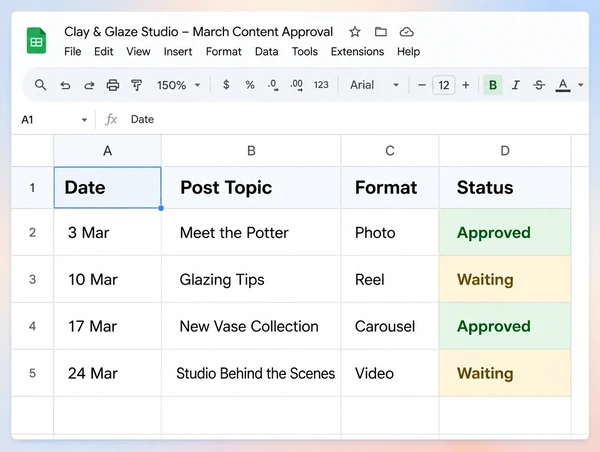Screen dimensions: 600x452
Task: Increase font size with plus
Action: click(466, 85)
